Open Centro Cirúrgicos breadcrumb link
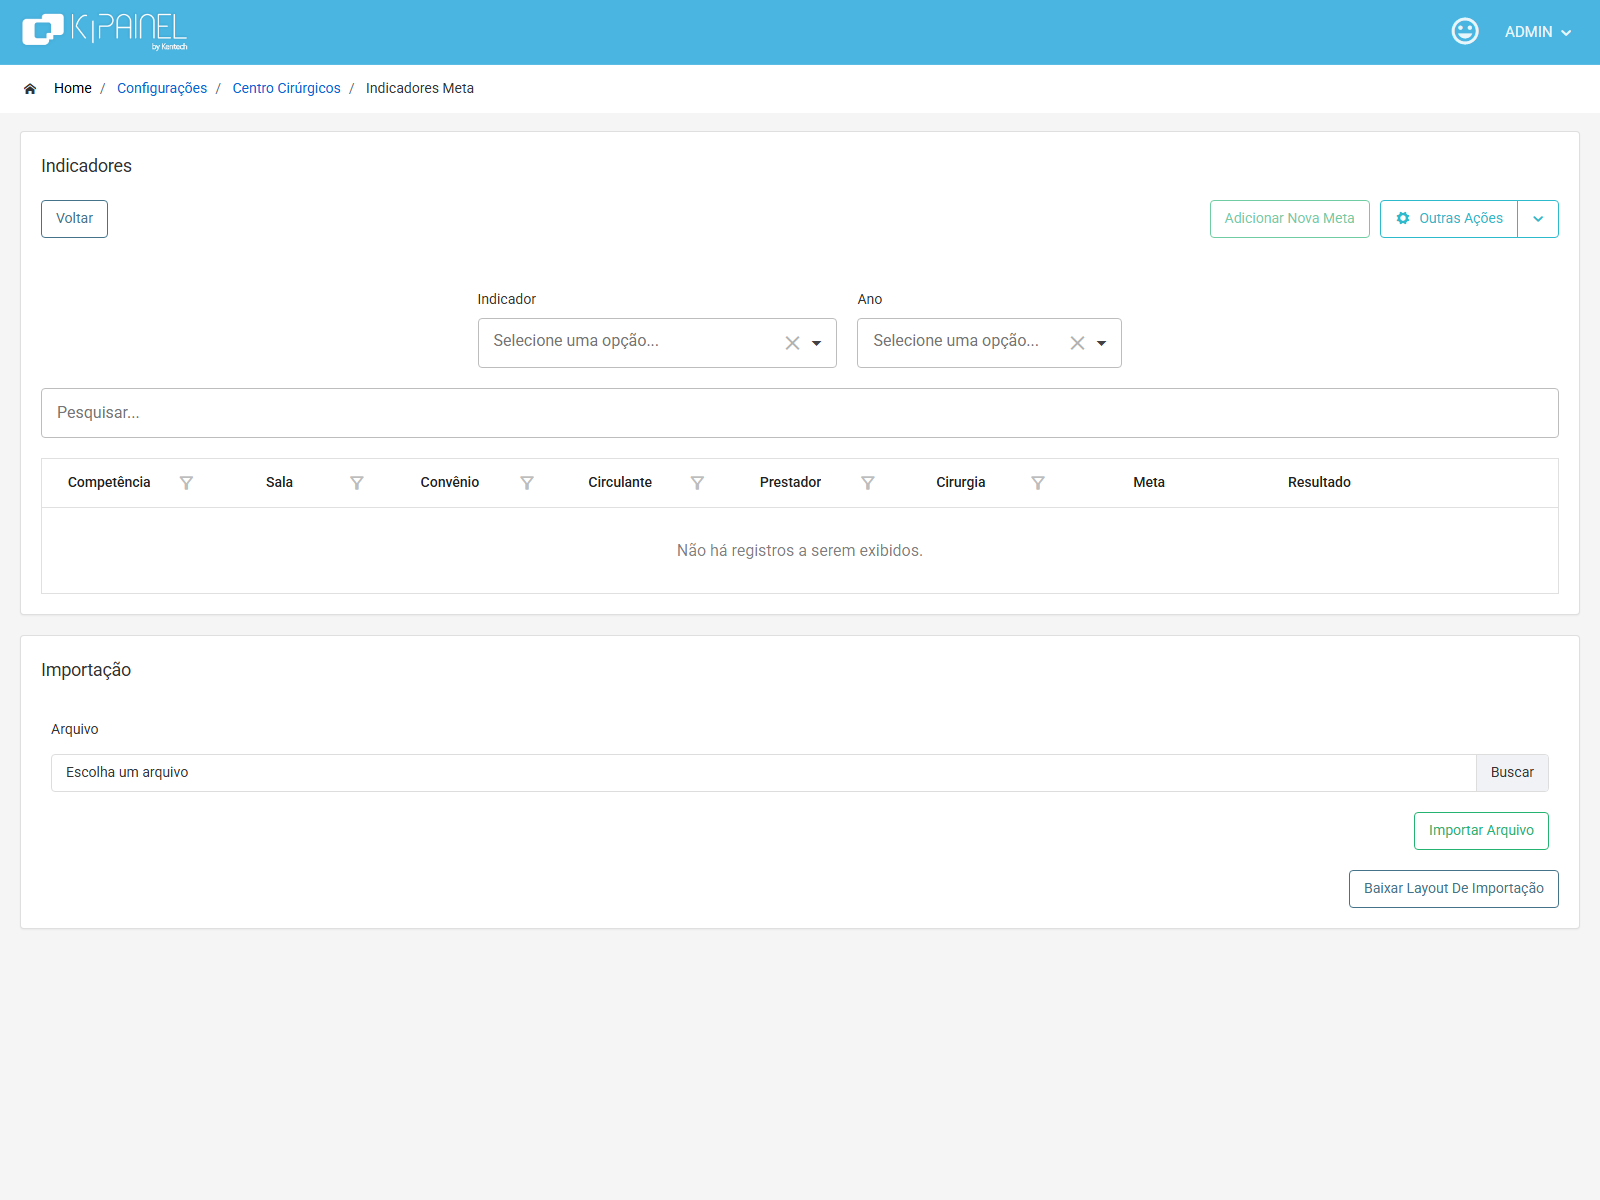The height and width of the screenshot is (1200, 1600). click(287, 88)
